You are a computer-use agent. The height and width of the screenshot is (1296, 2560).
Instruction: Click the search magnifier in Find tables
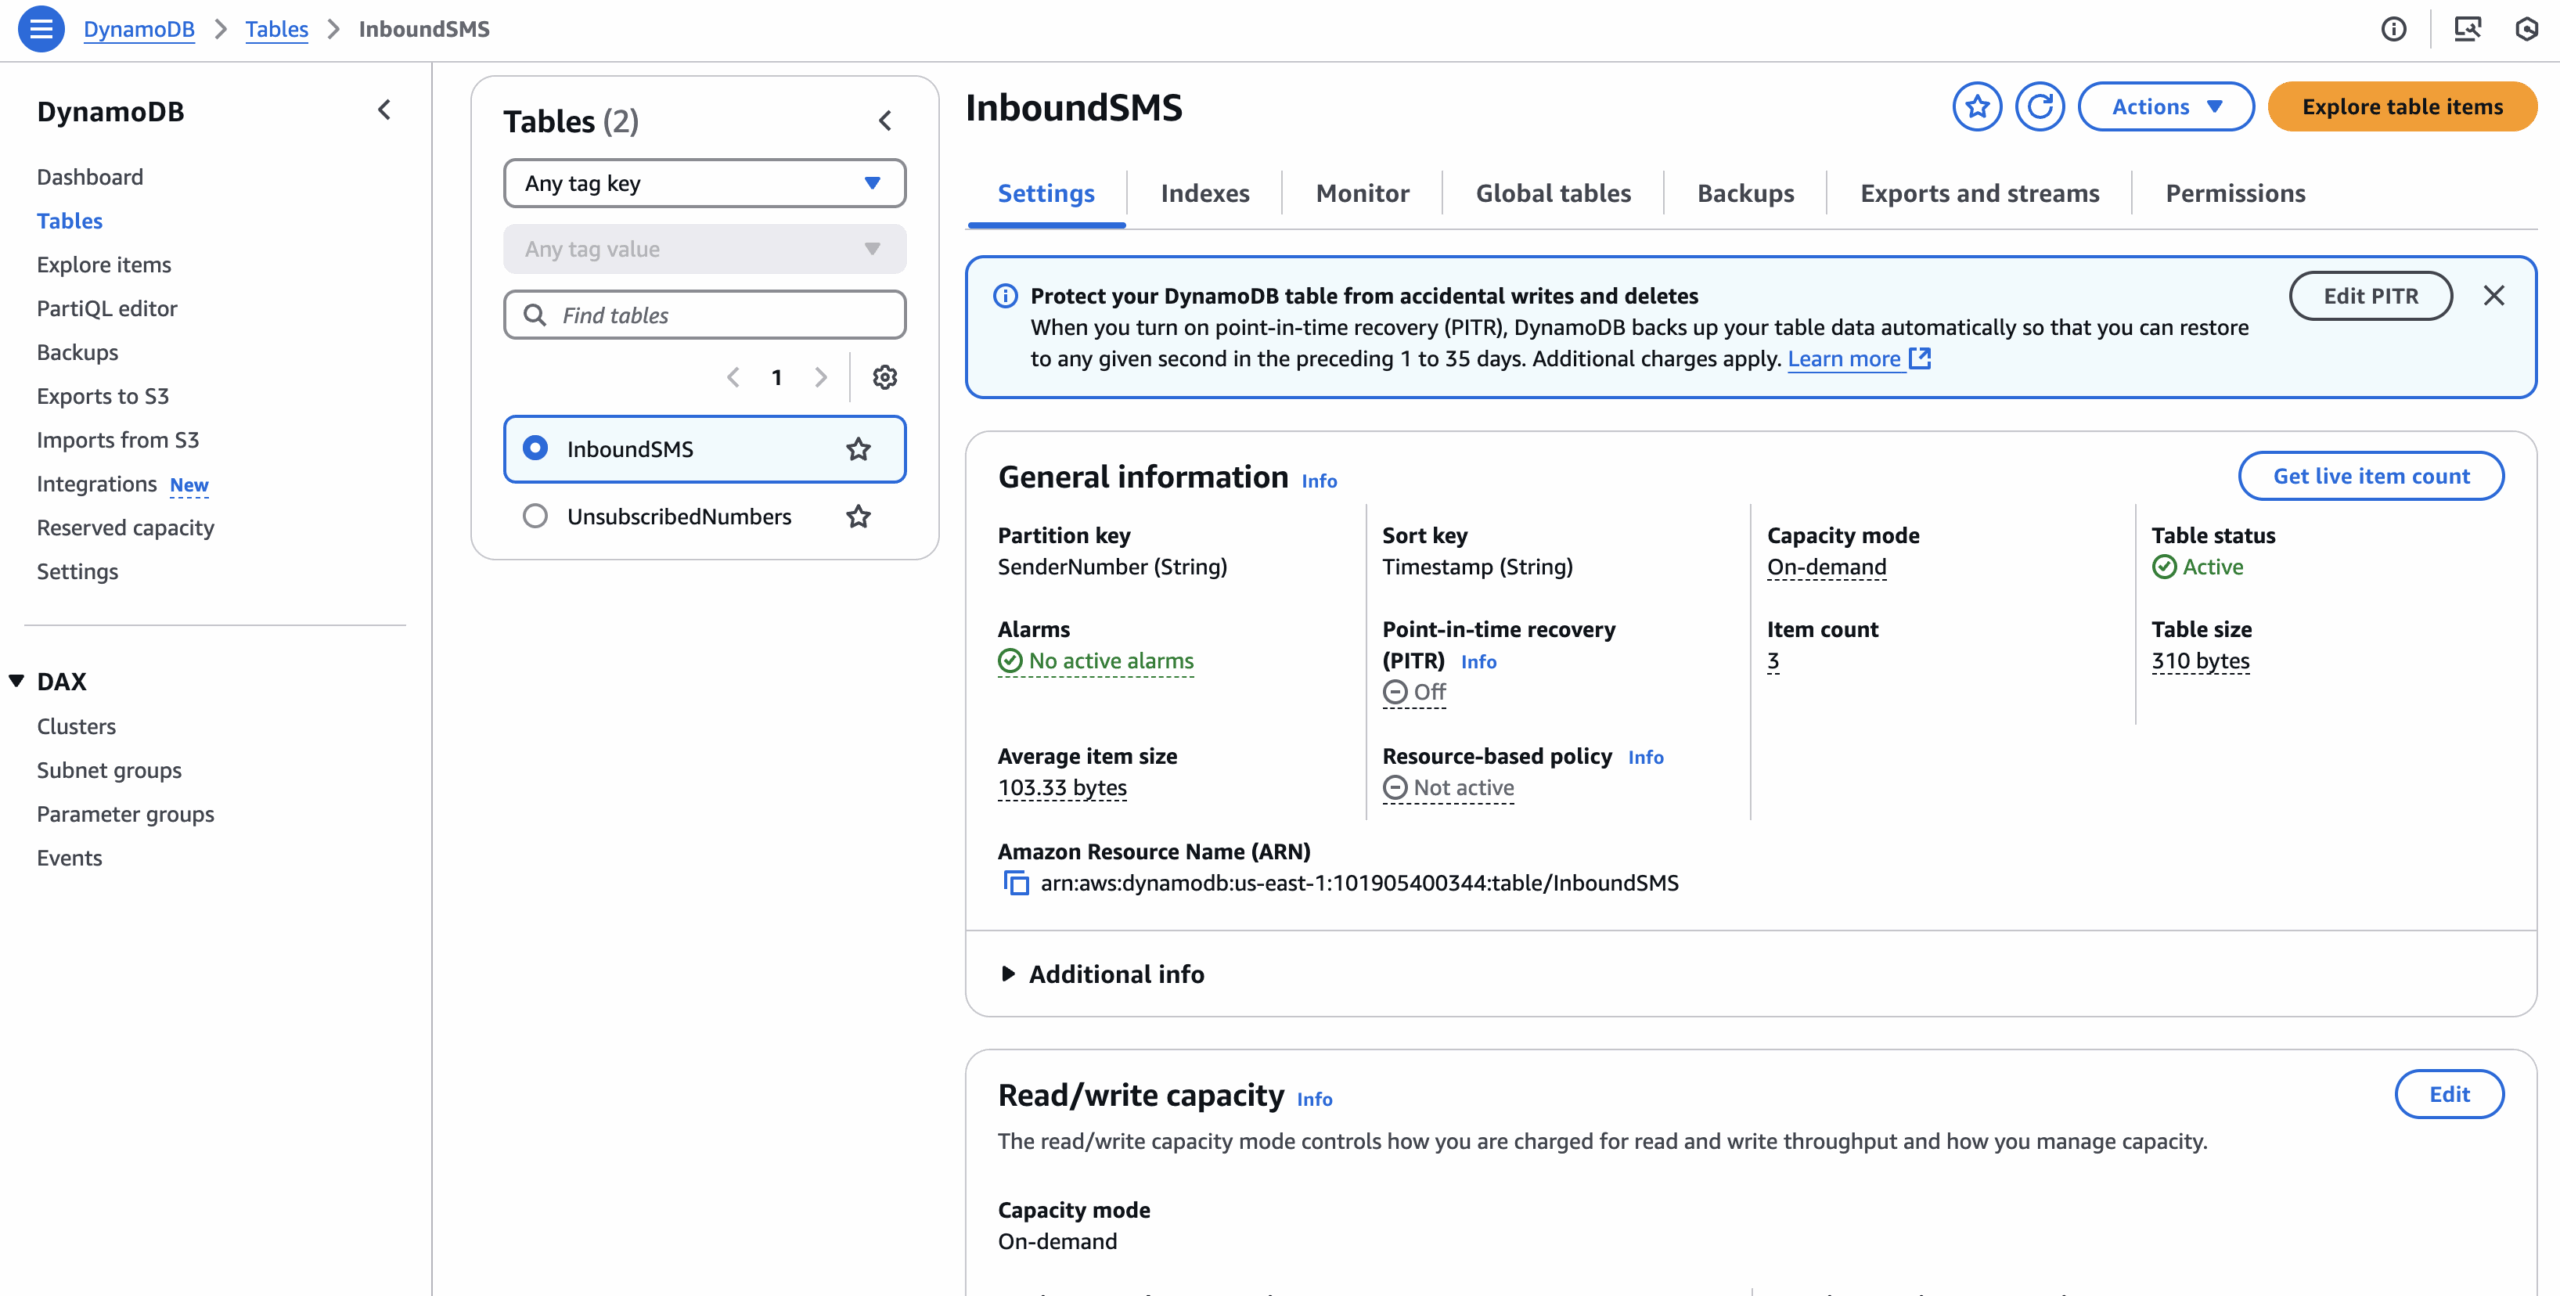coord(535,315)
